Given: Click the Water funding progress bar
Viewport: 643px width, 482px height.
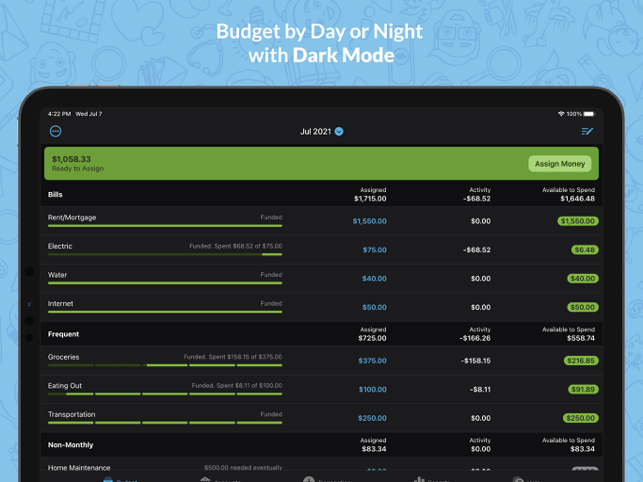Looking at the screenshot, I should [x=165, y=283].
